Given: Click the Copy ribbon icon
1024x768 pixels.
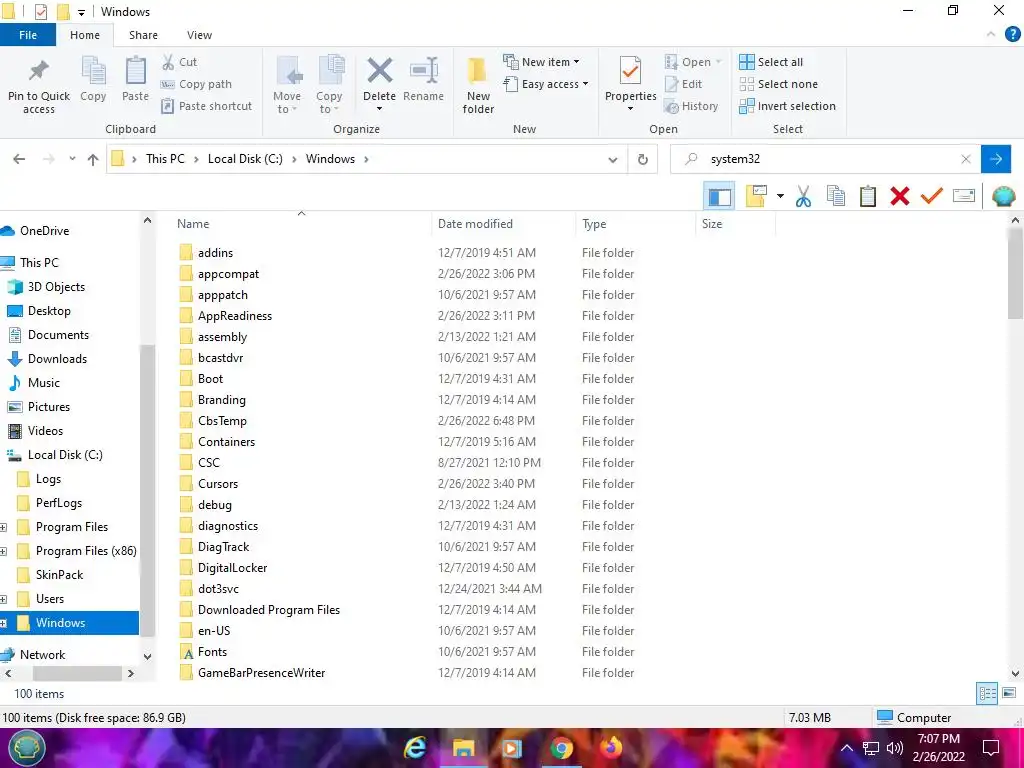Looking at the screenshot, I should pyautogui.click(x=93, y=71).
